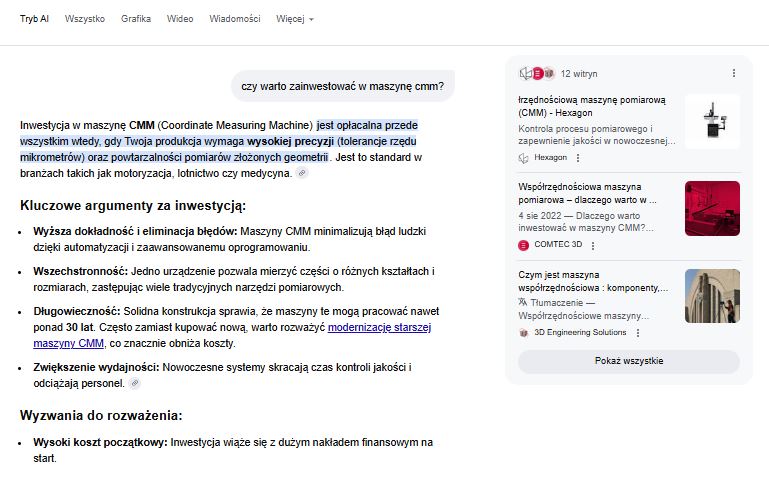Select the 'Wiadomości' tab
The width and height of the screenshot is (769, 477).
(x=235, y=19)
